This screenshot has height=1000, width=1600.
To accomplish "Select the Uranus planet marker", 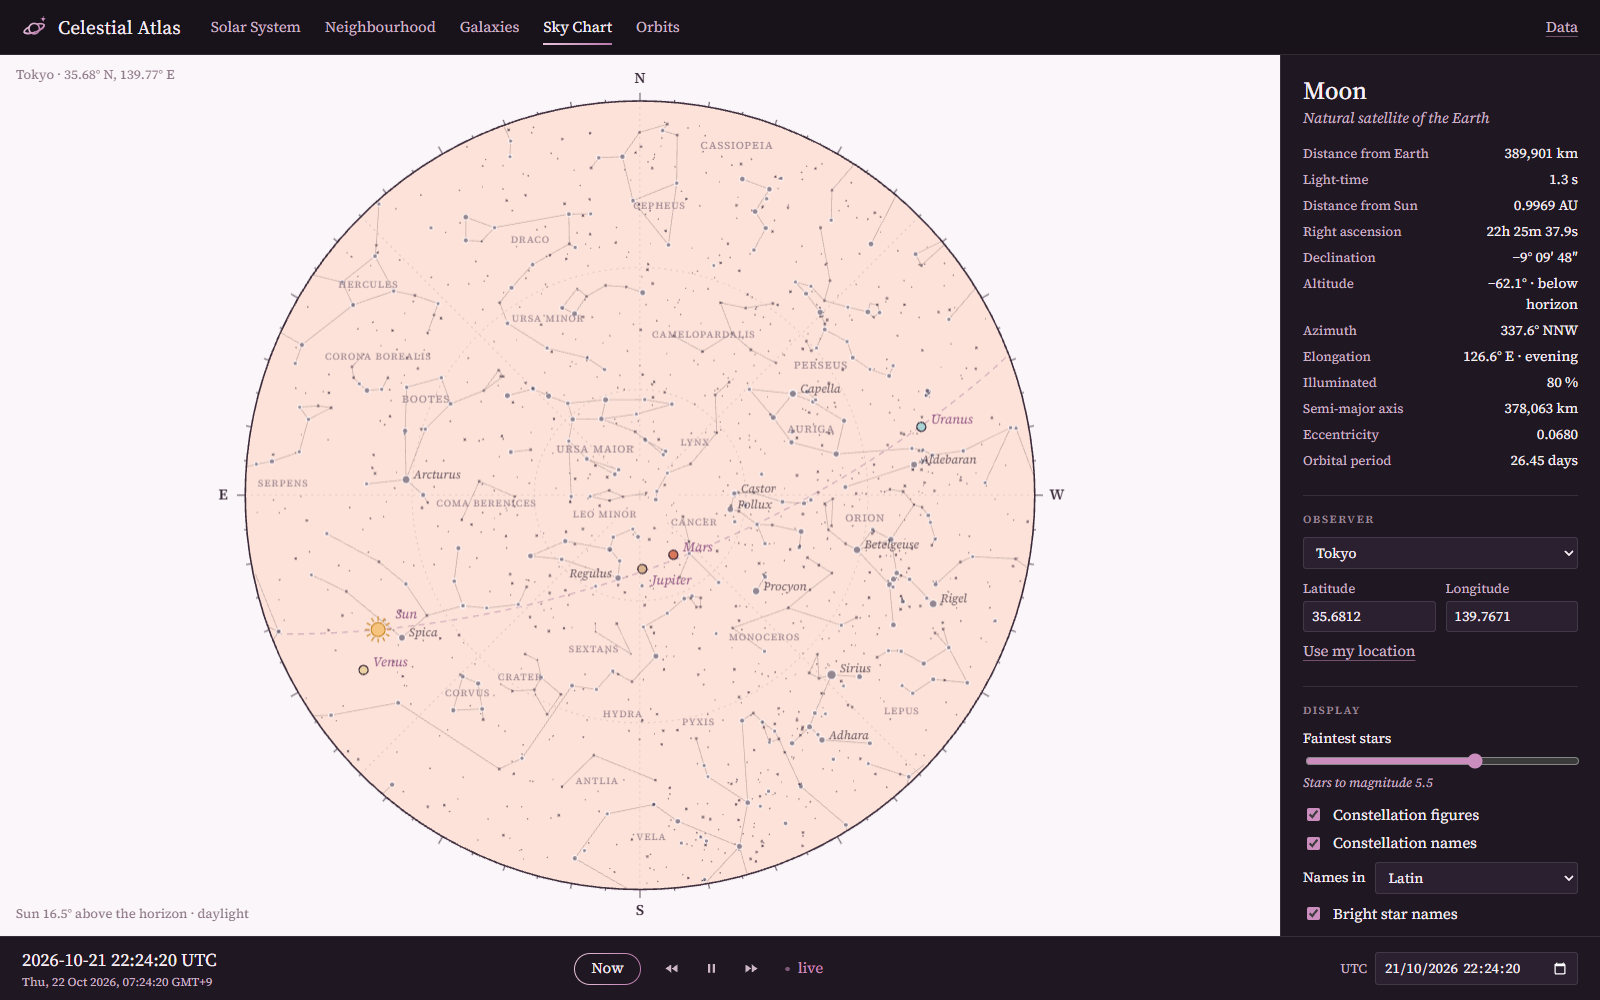I will pyautogui.click(x=921, y=427).
